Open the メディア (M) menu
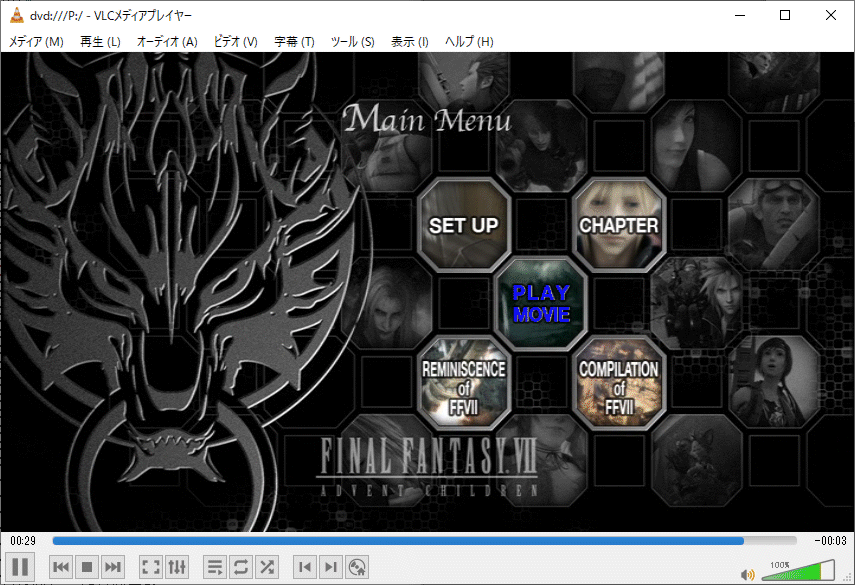 click(36, 41)
